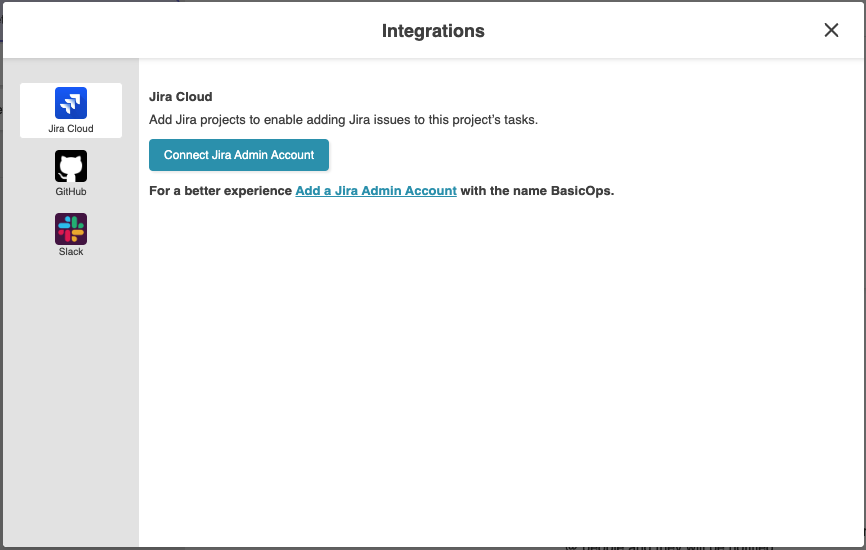The width and height of the screenshot is (866, 550).
Task: Click the Integrations dialog title
Action: pyautogui.click(x=433, y=31)
